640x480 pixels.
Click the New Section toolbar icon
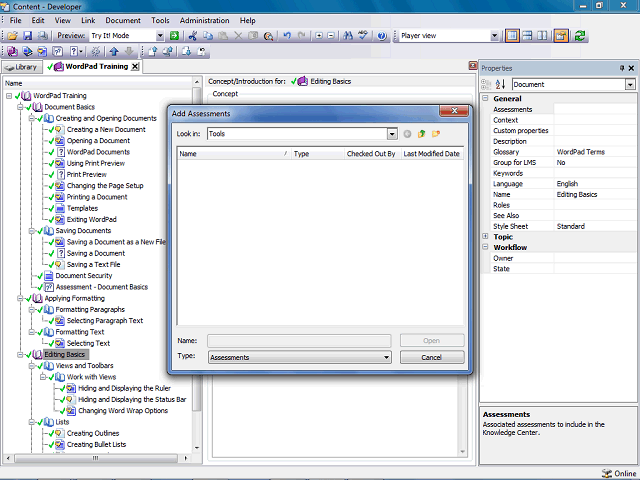(27, 51)
